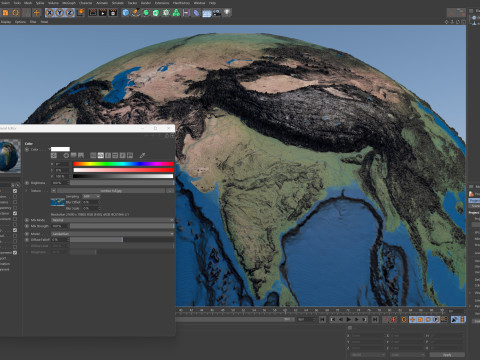Select the eyedropper color picker icon

click(142, 155)
